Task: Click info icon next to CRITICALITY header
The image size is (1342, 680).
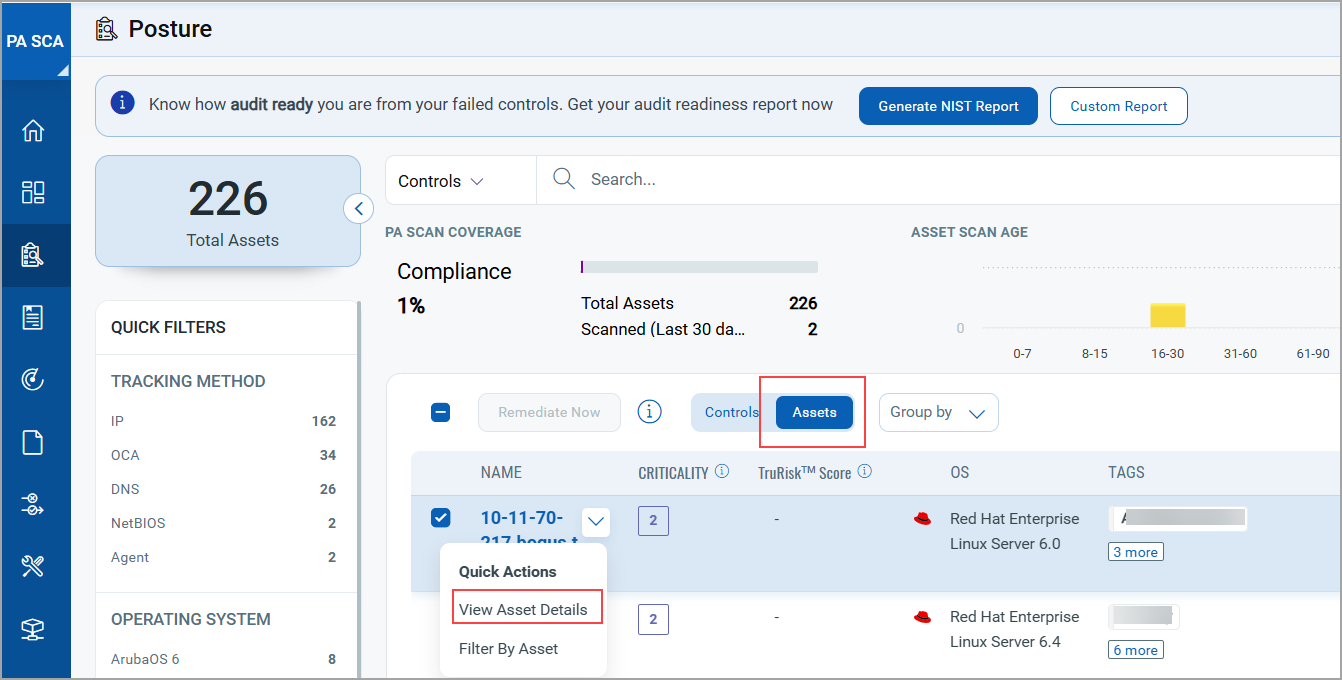Action: [722, 471]
